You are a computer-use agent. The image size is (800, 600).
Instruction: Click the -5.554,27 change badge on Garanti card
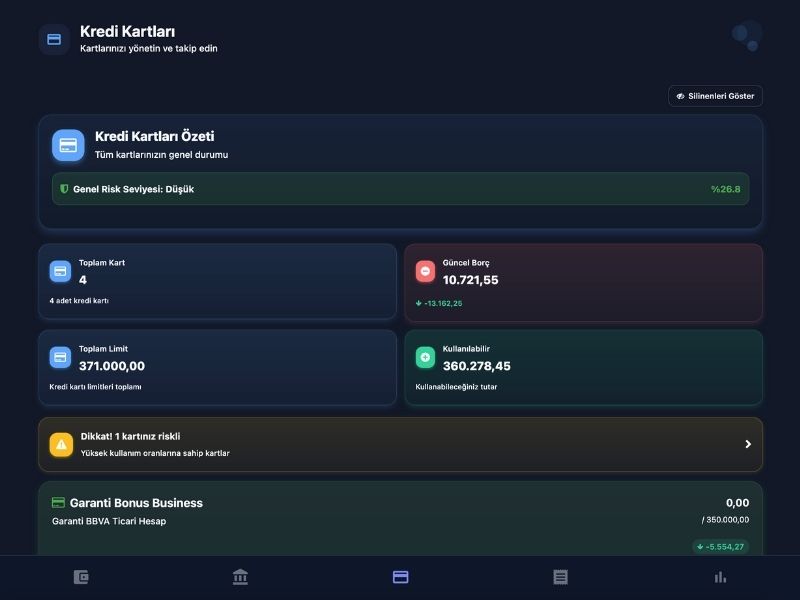720,547
